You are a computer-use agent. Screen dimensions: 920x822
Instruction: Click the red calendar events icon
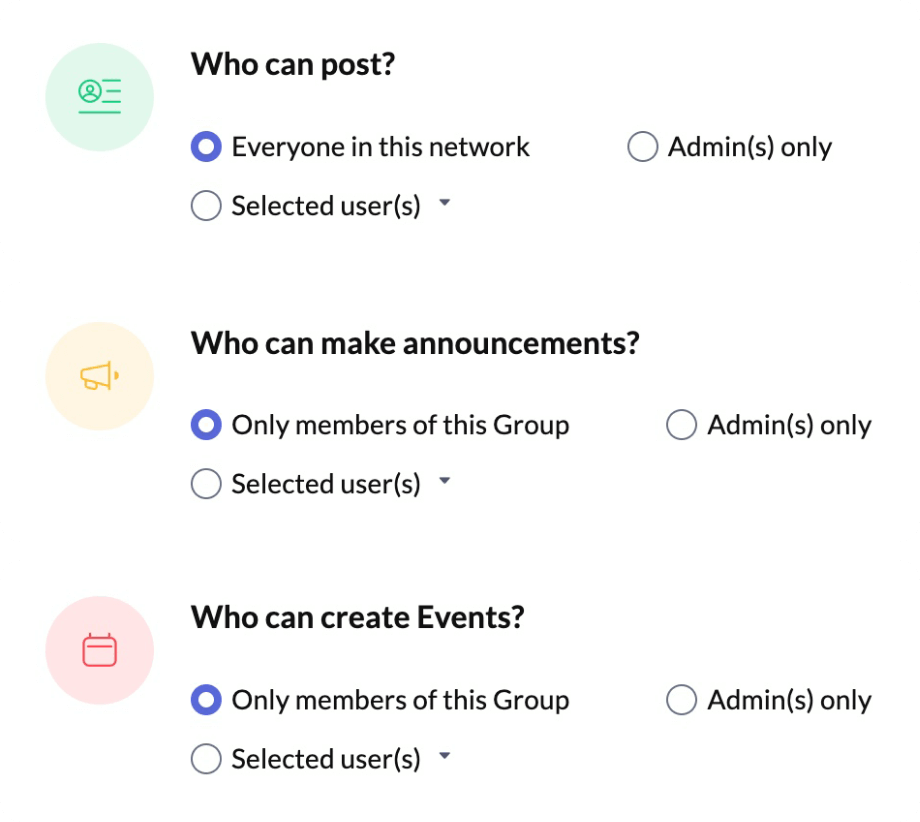[100, 651]
